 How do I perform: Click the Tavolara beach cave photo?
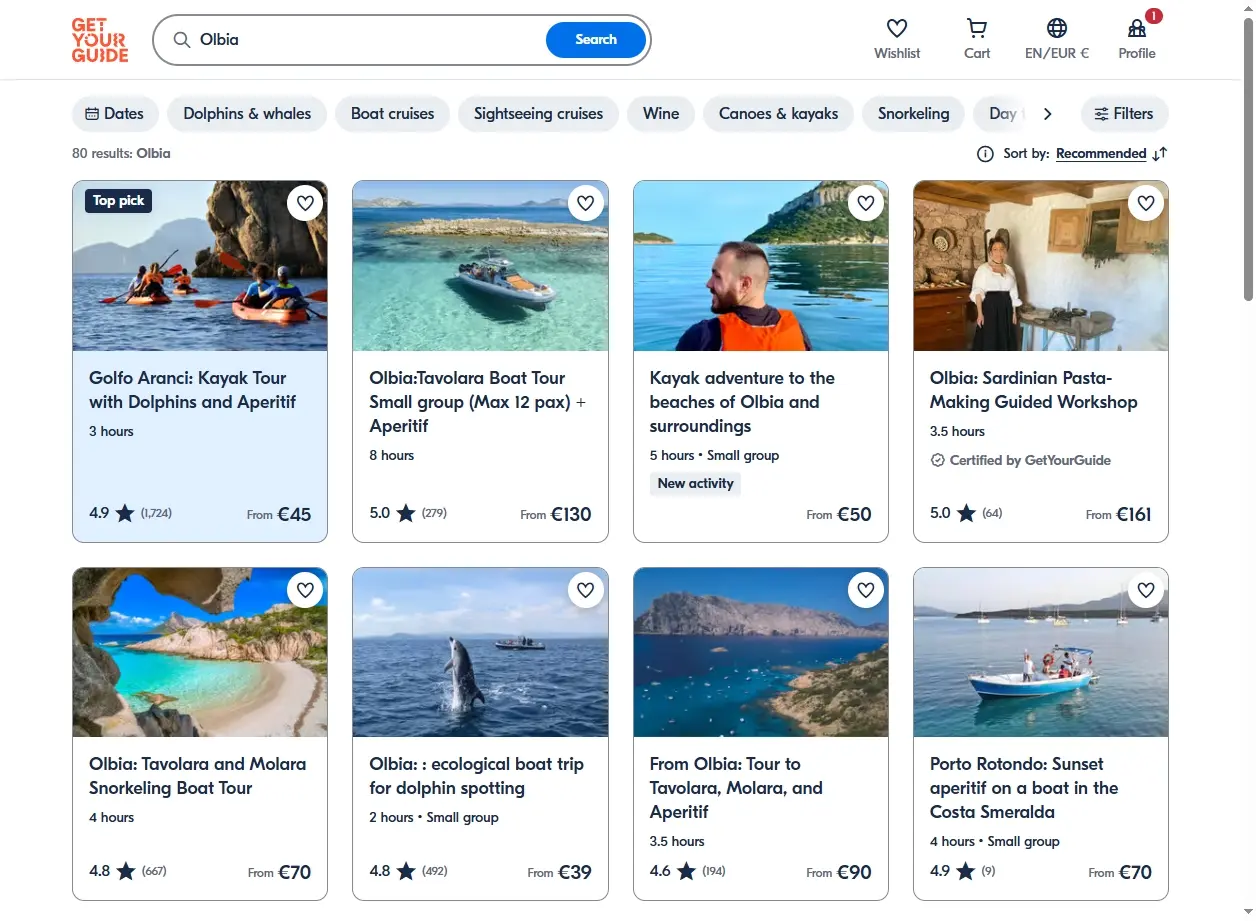[200, 652]
